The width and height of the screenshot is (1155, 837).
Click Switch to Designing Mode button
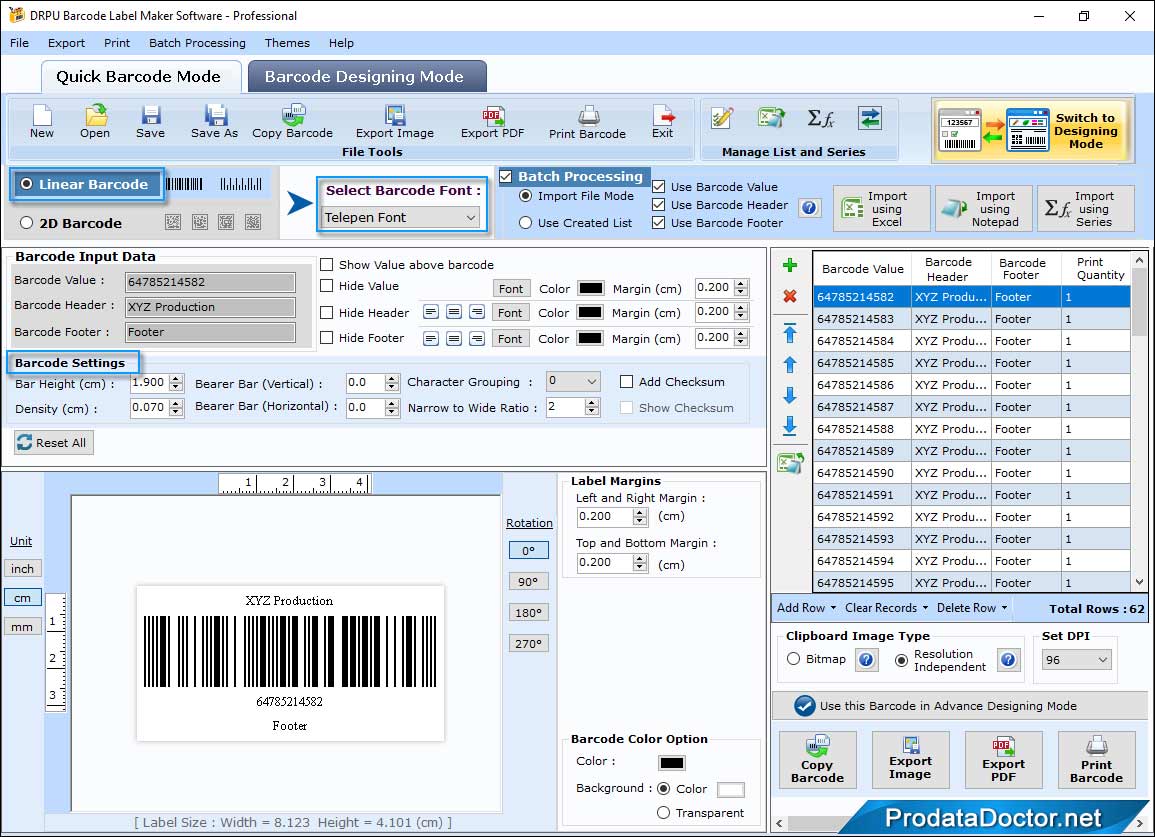(x=1032, y=131)
